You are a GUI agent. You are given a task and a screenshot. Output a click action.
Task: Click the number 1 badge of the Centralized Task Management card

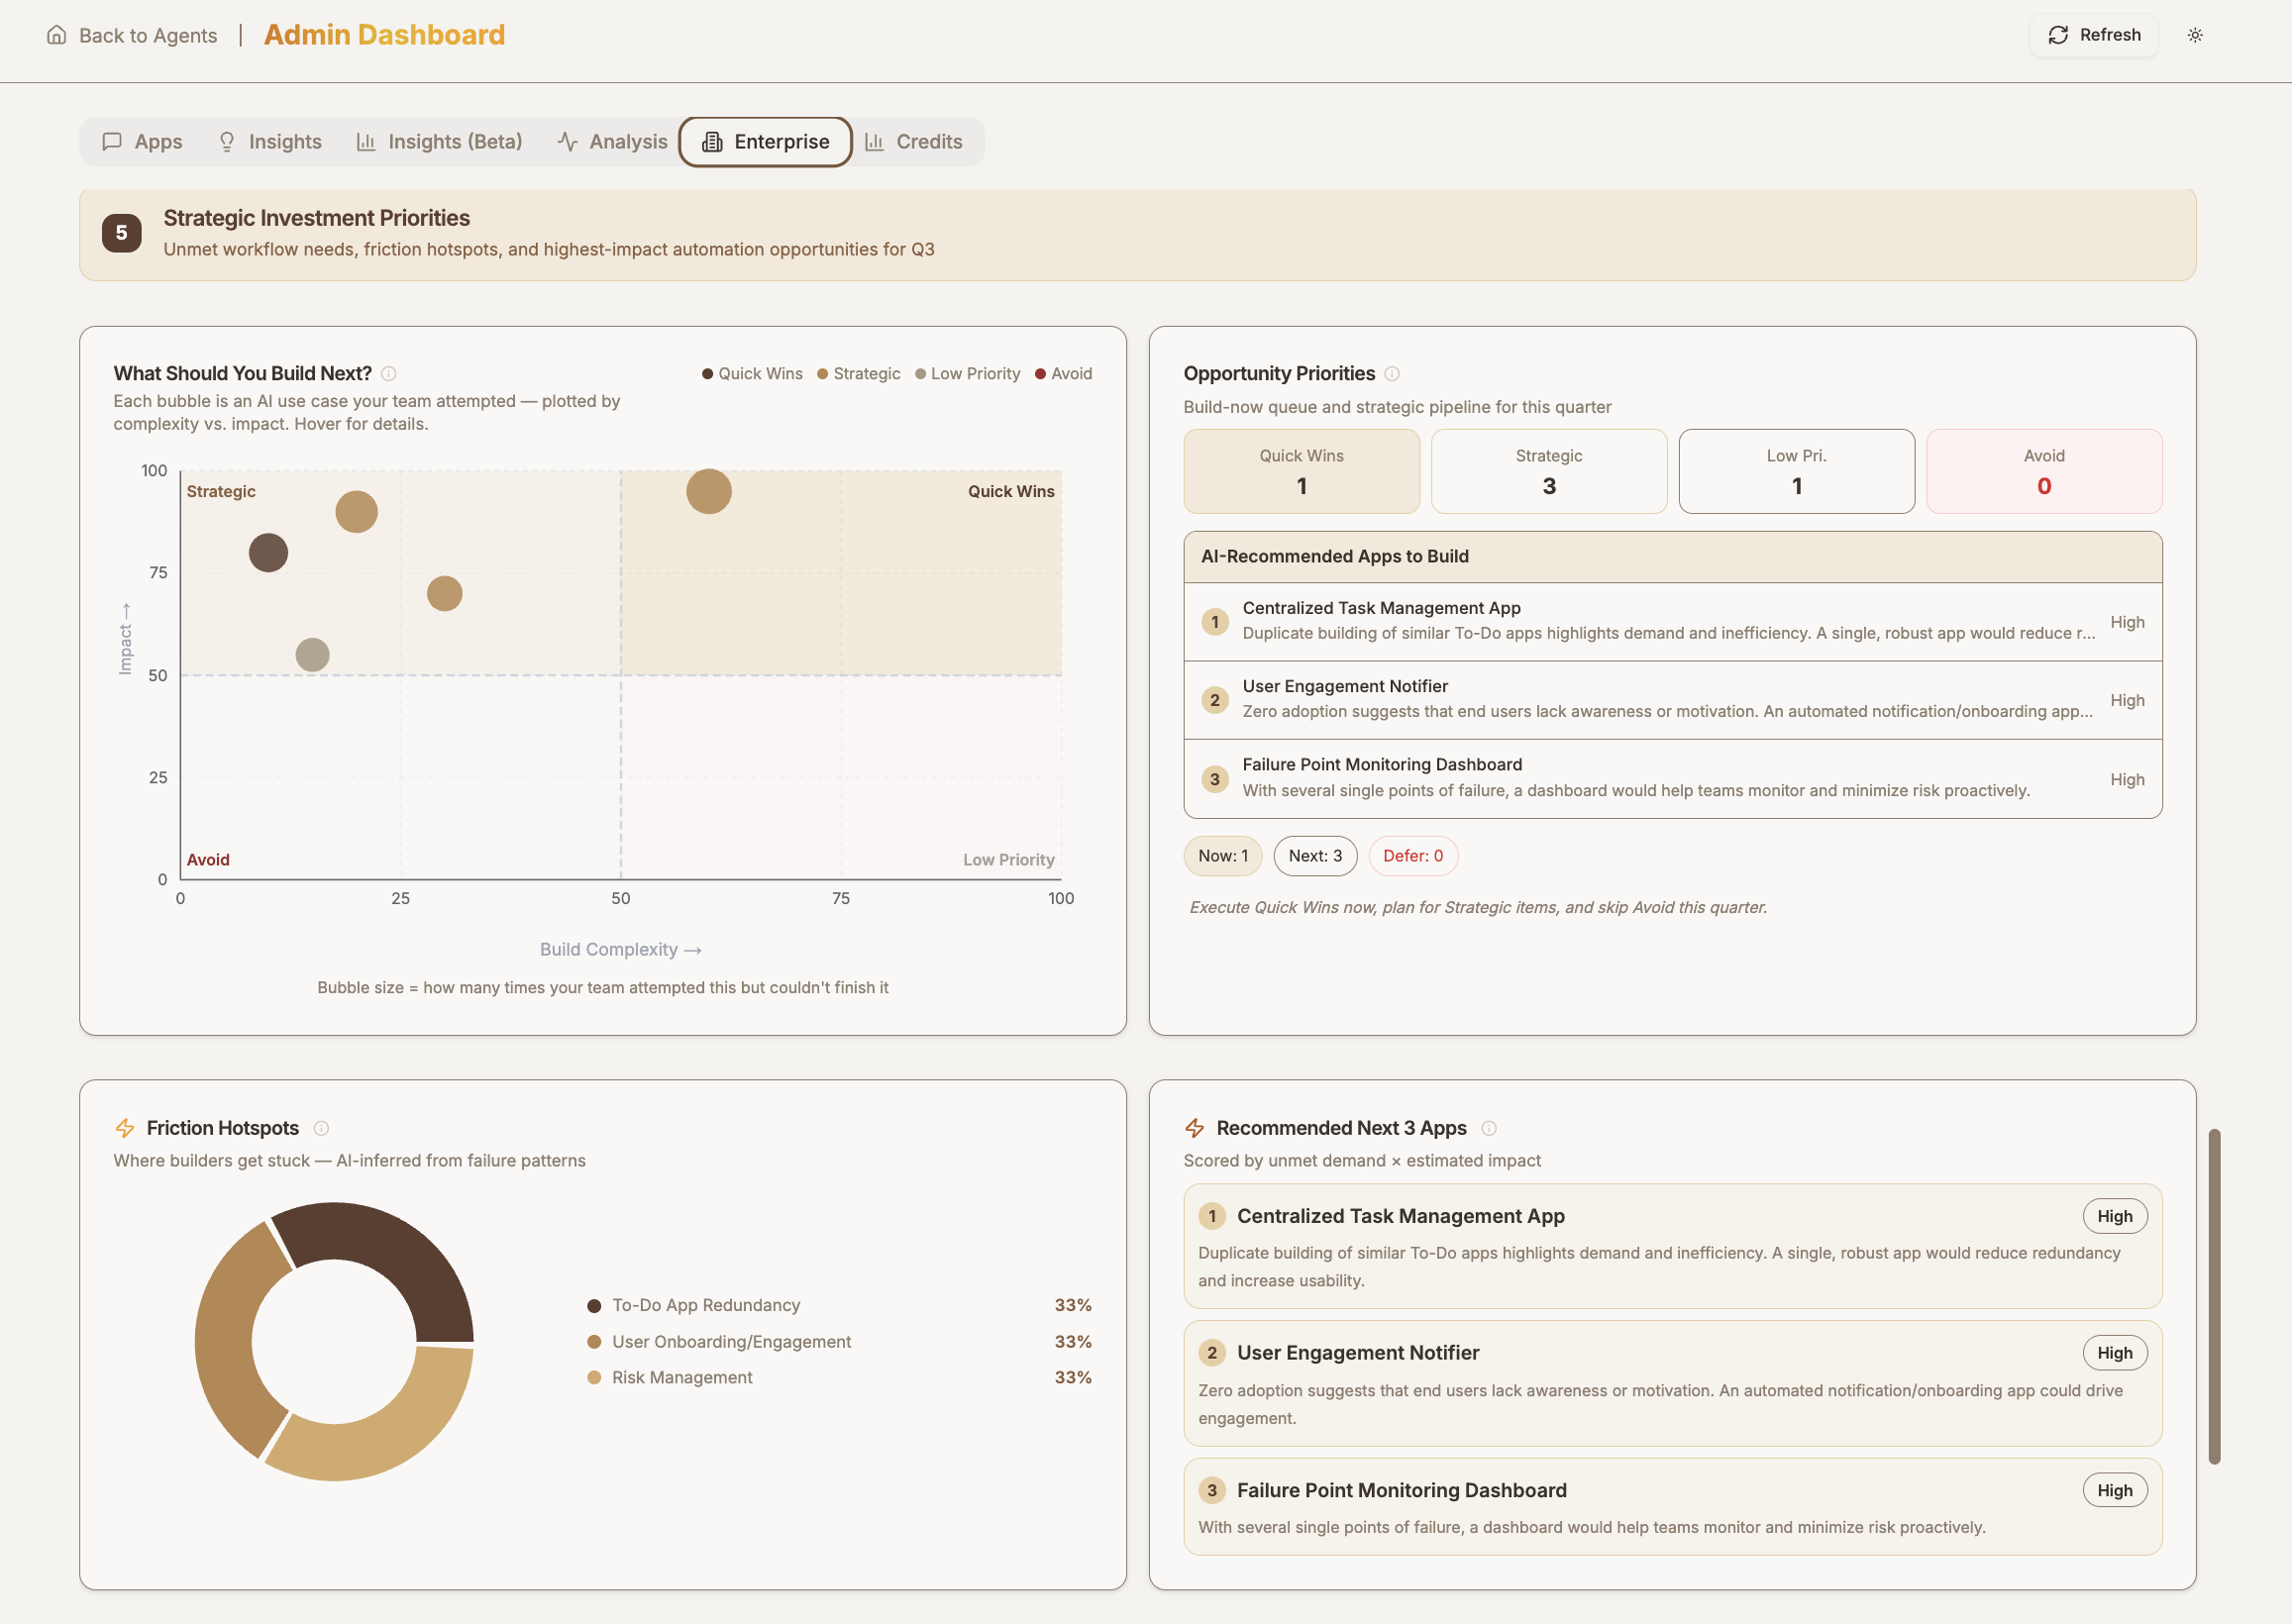(1212, 1217)
